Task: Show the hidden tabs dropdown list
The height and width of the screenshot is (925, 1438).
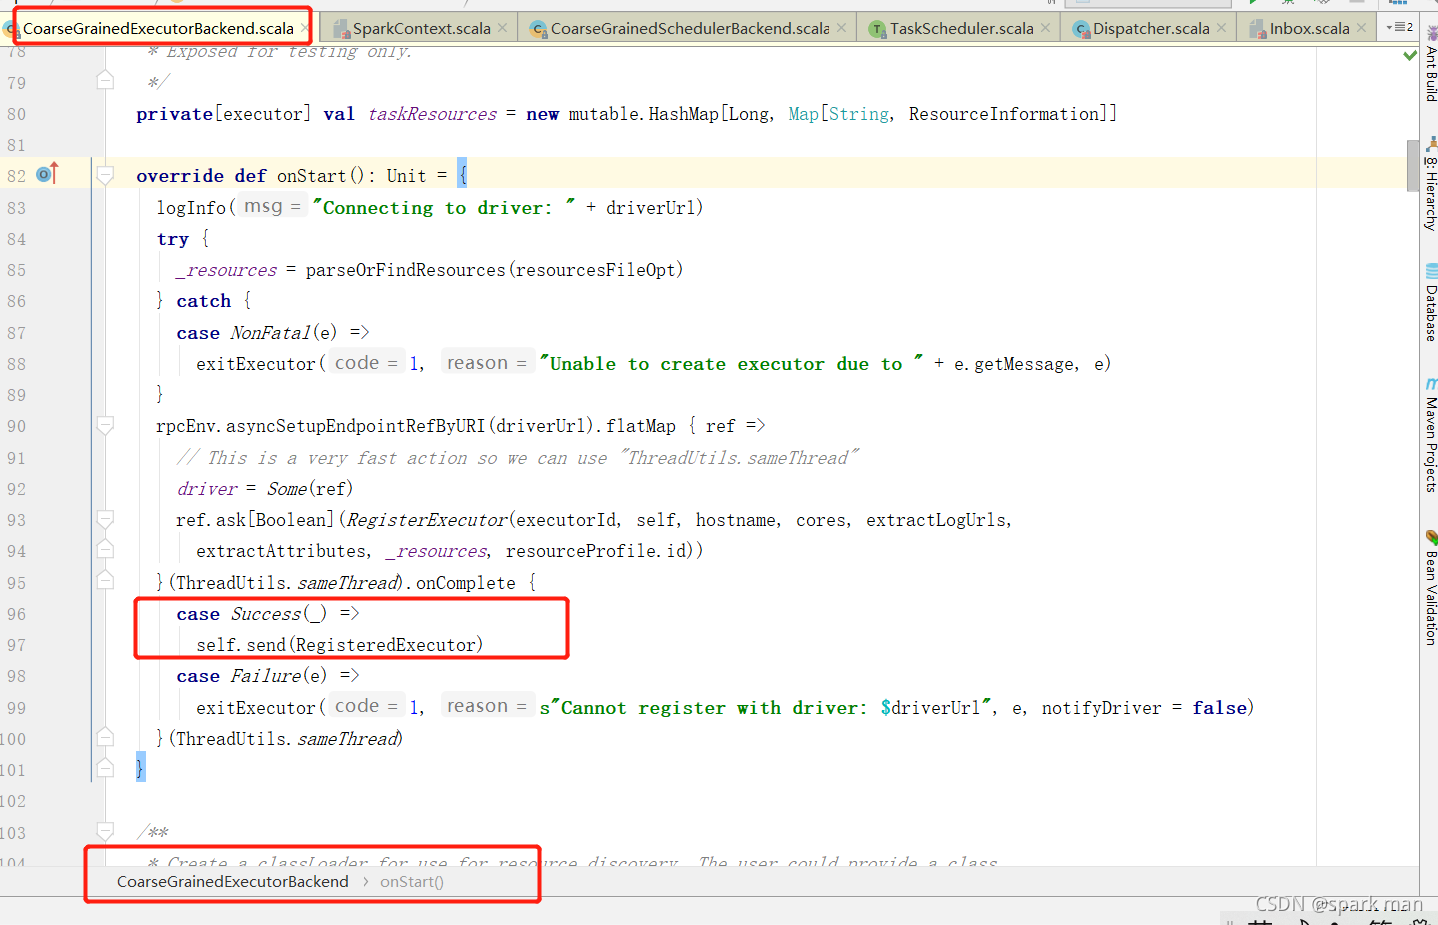Action: (1399, 27)
